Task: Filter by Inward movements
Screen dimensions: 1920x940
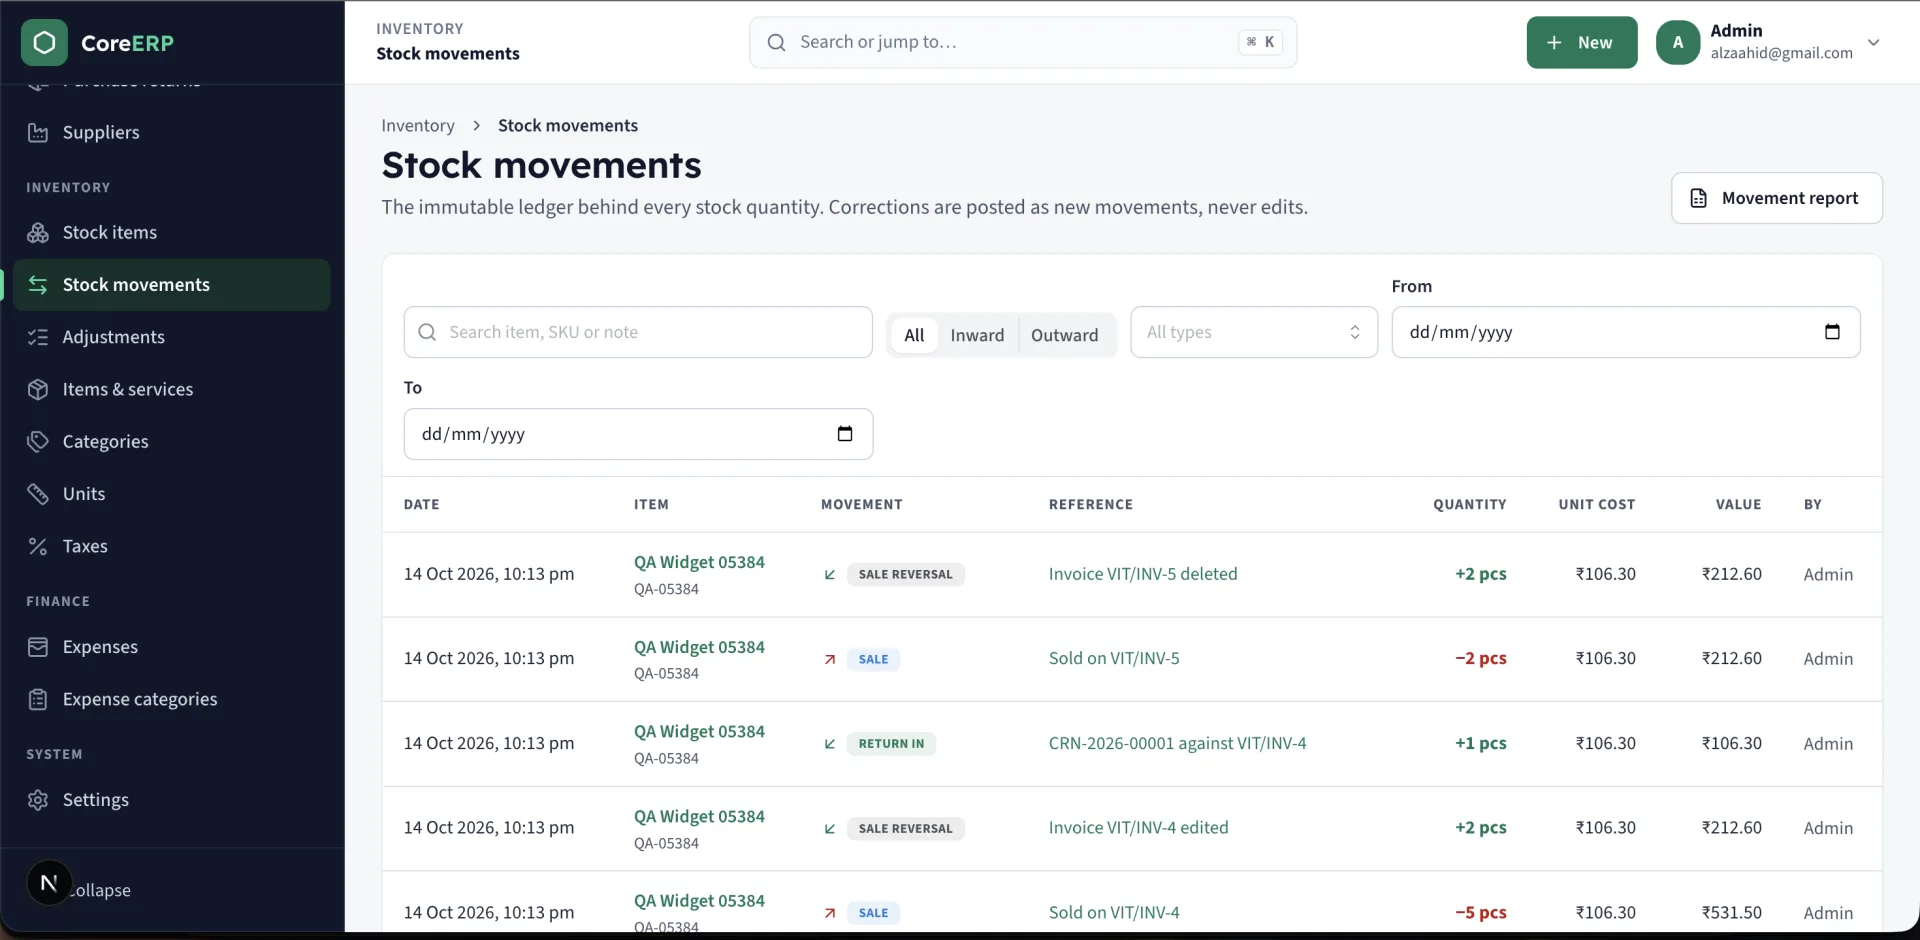Action: [977, 335]
